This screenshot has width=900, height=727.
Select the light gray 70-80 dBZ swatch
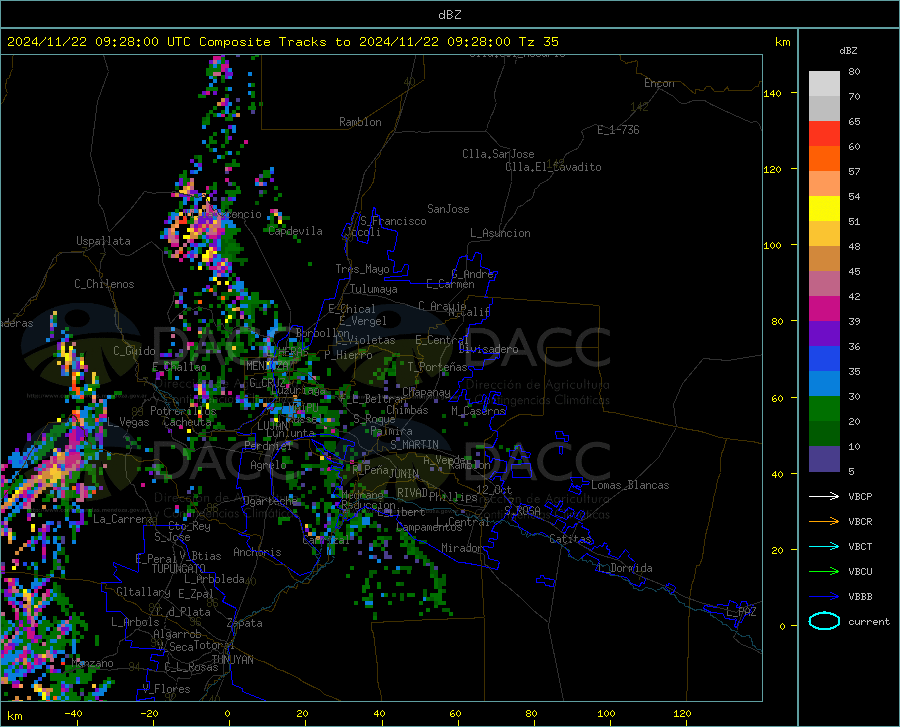pos(824,84)
